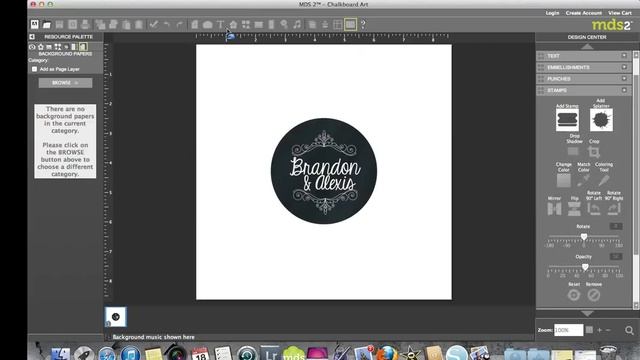Open Finder from the Dock

point(60,353)
